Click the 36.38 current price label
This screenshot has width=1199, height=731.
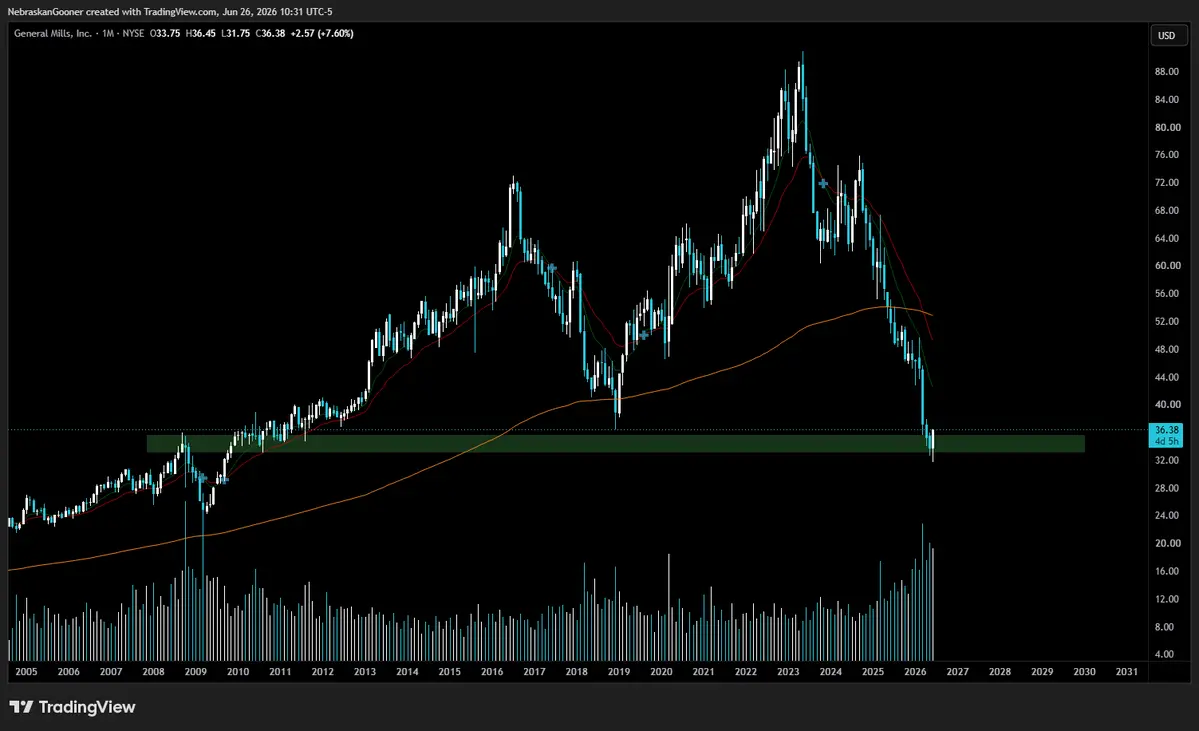coord(1166,430)
